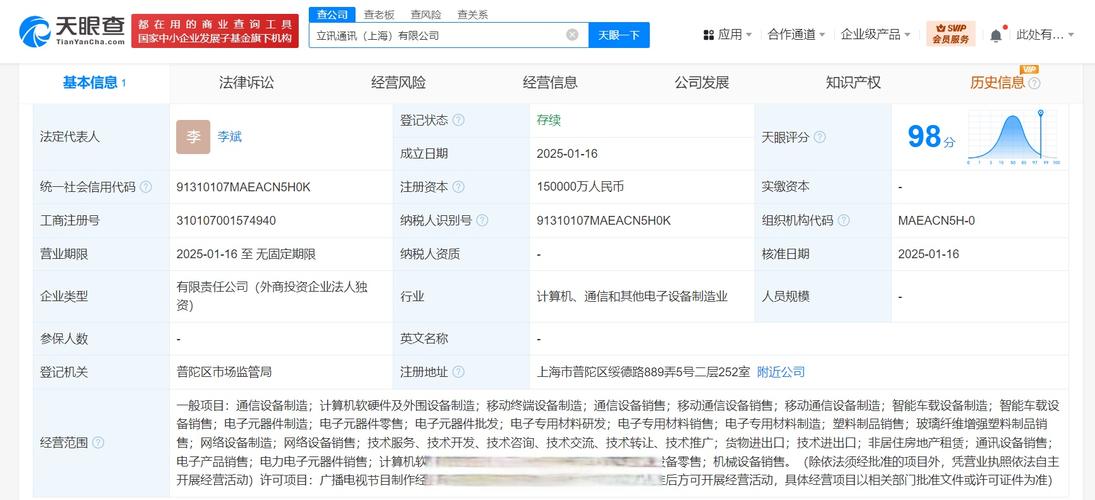Click the help icon next to 纳税人识别号
The width and height of the screenshot is (1095, 500).
coord(482,221)
